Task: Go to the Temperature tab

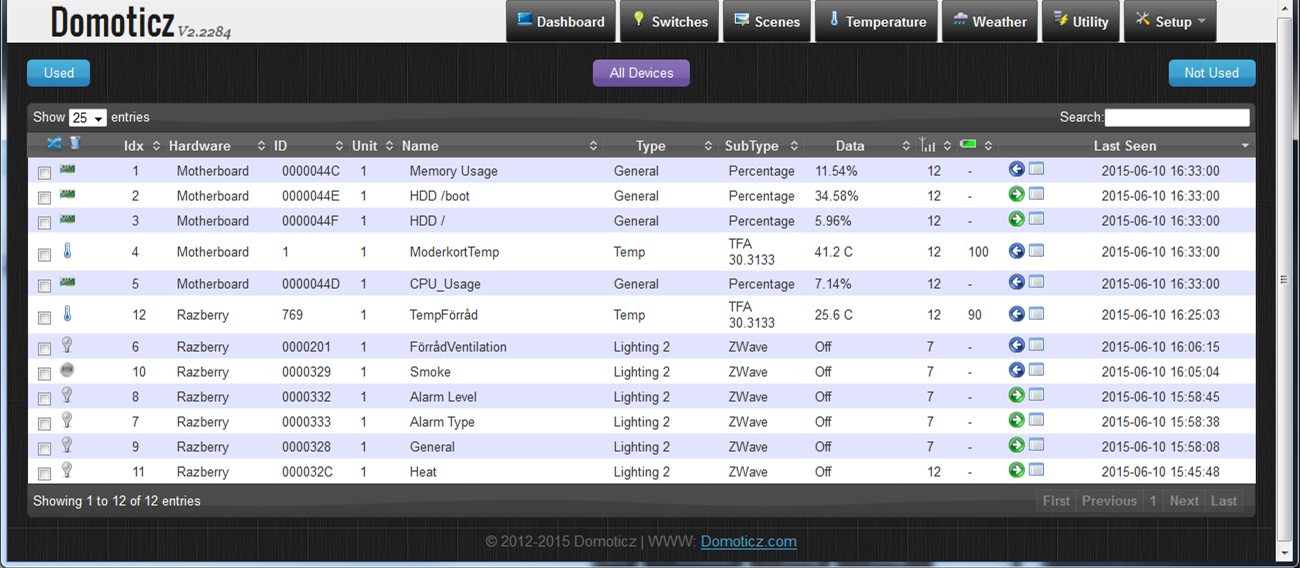Action: (x=877, y=22)
